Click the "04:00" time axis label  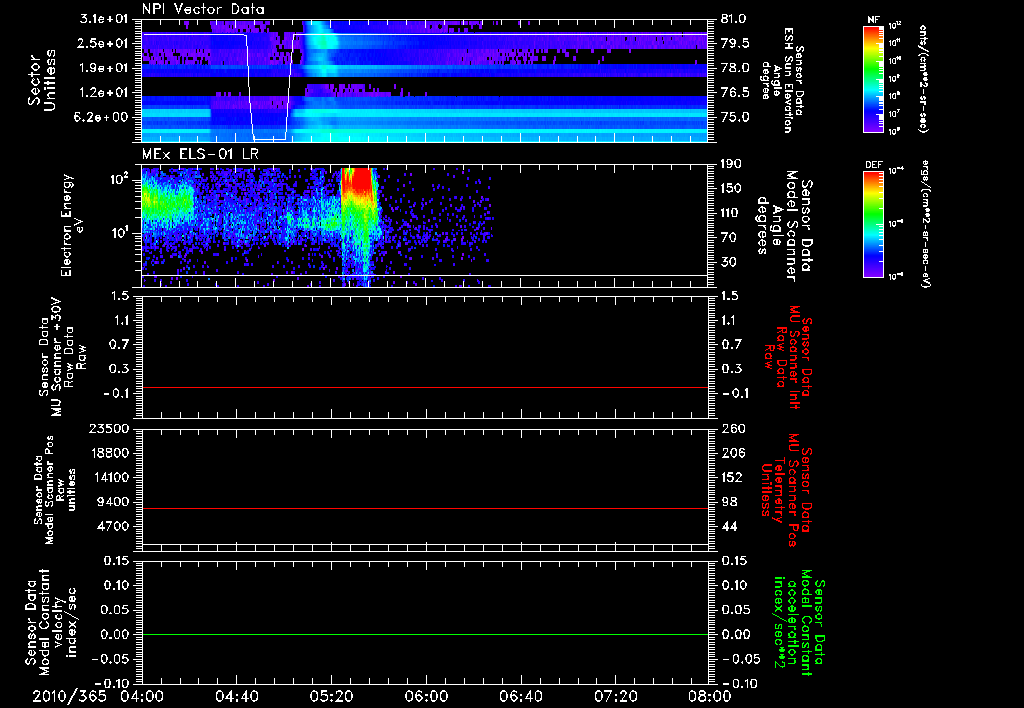coord(142,696)
